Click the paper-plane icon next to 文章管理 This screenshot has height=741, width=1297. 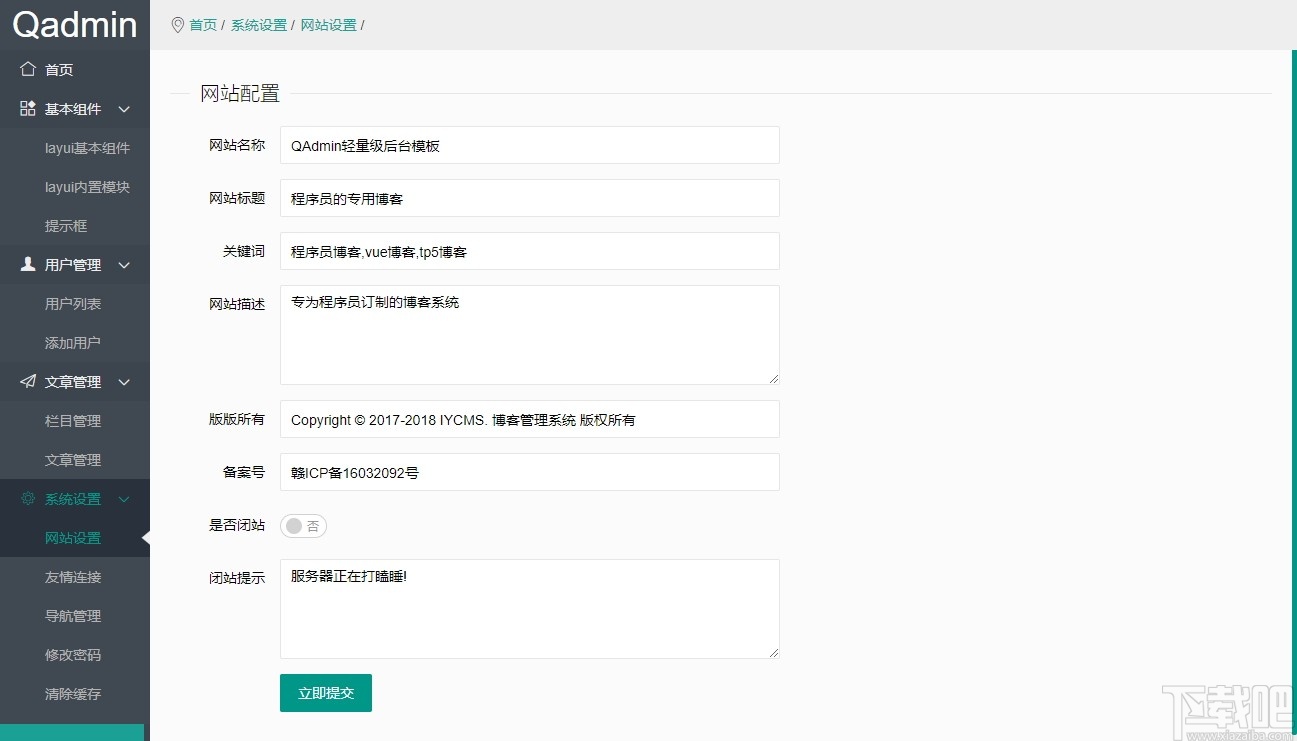click(x=27, y=381)
